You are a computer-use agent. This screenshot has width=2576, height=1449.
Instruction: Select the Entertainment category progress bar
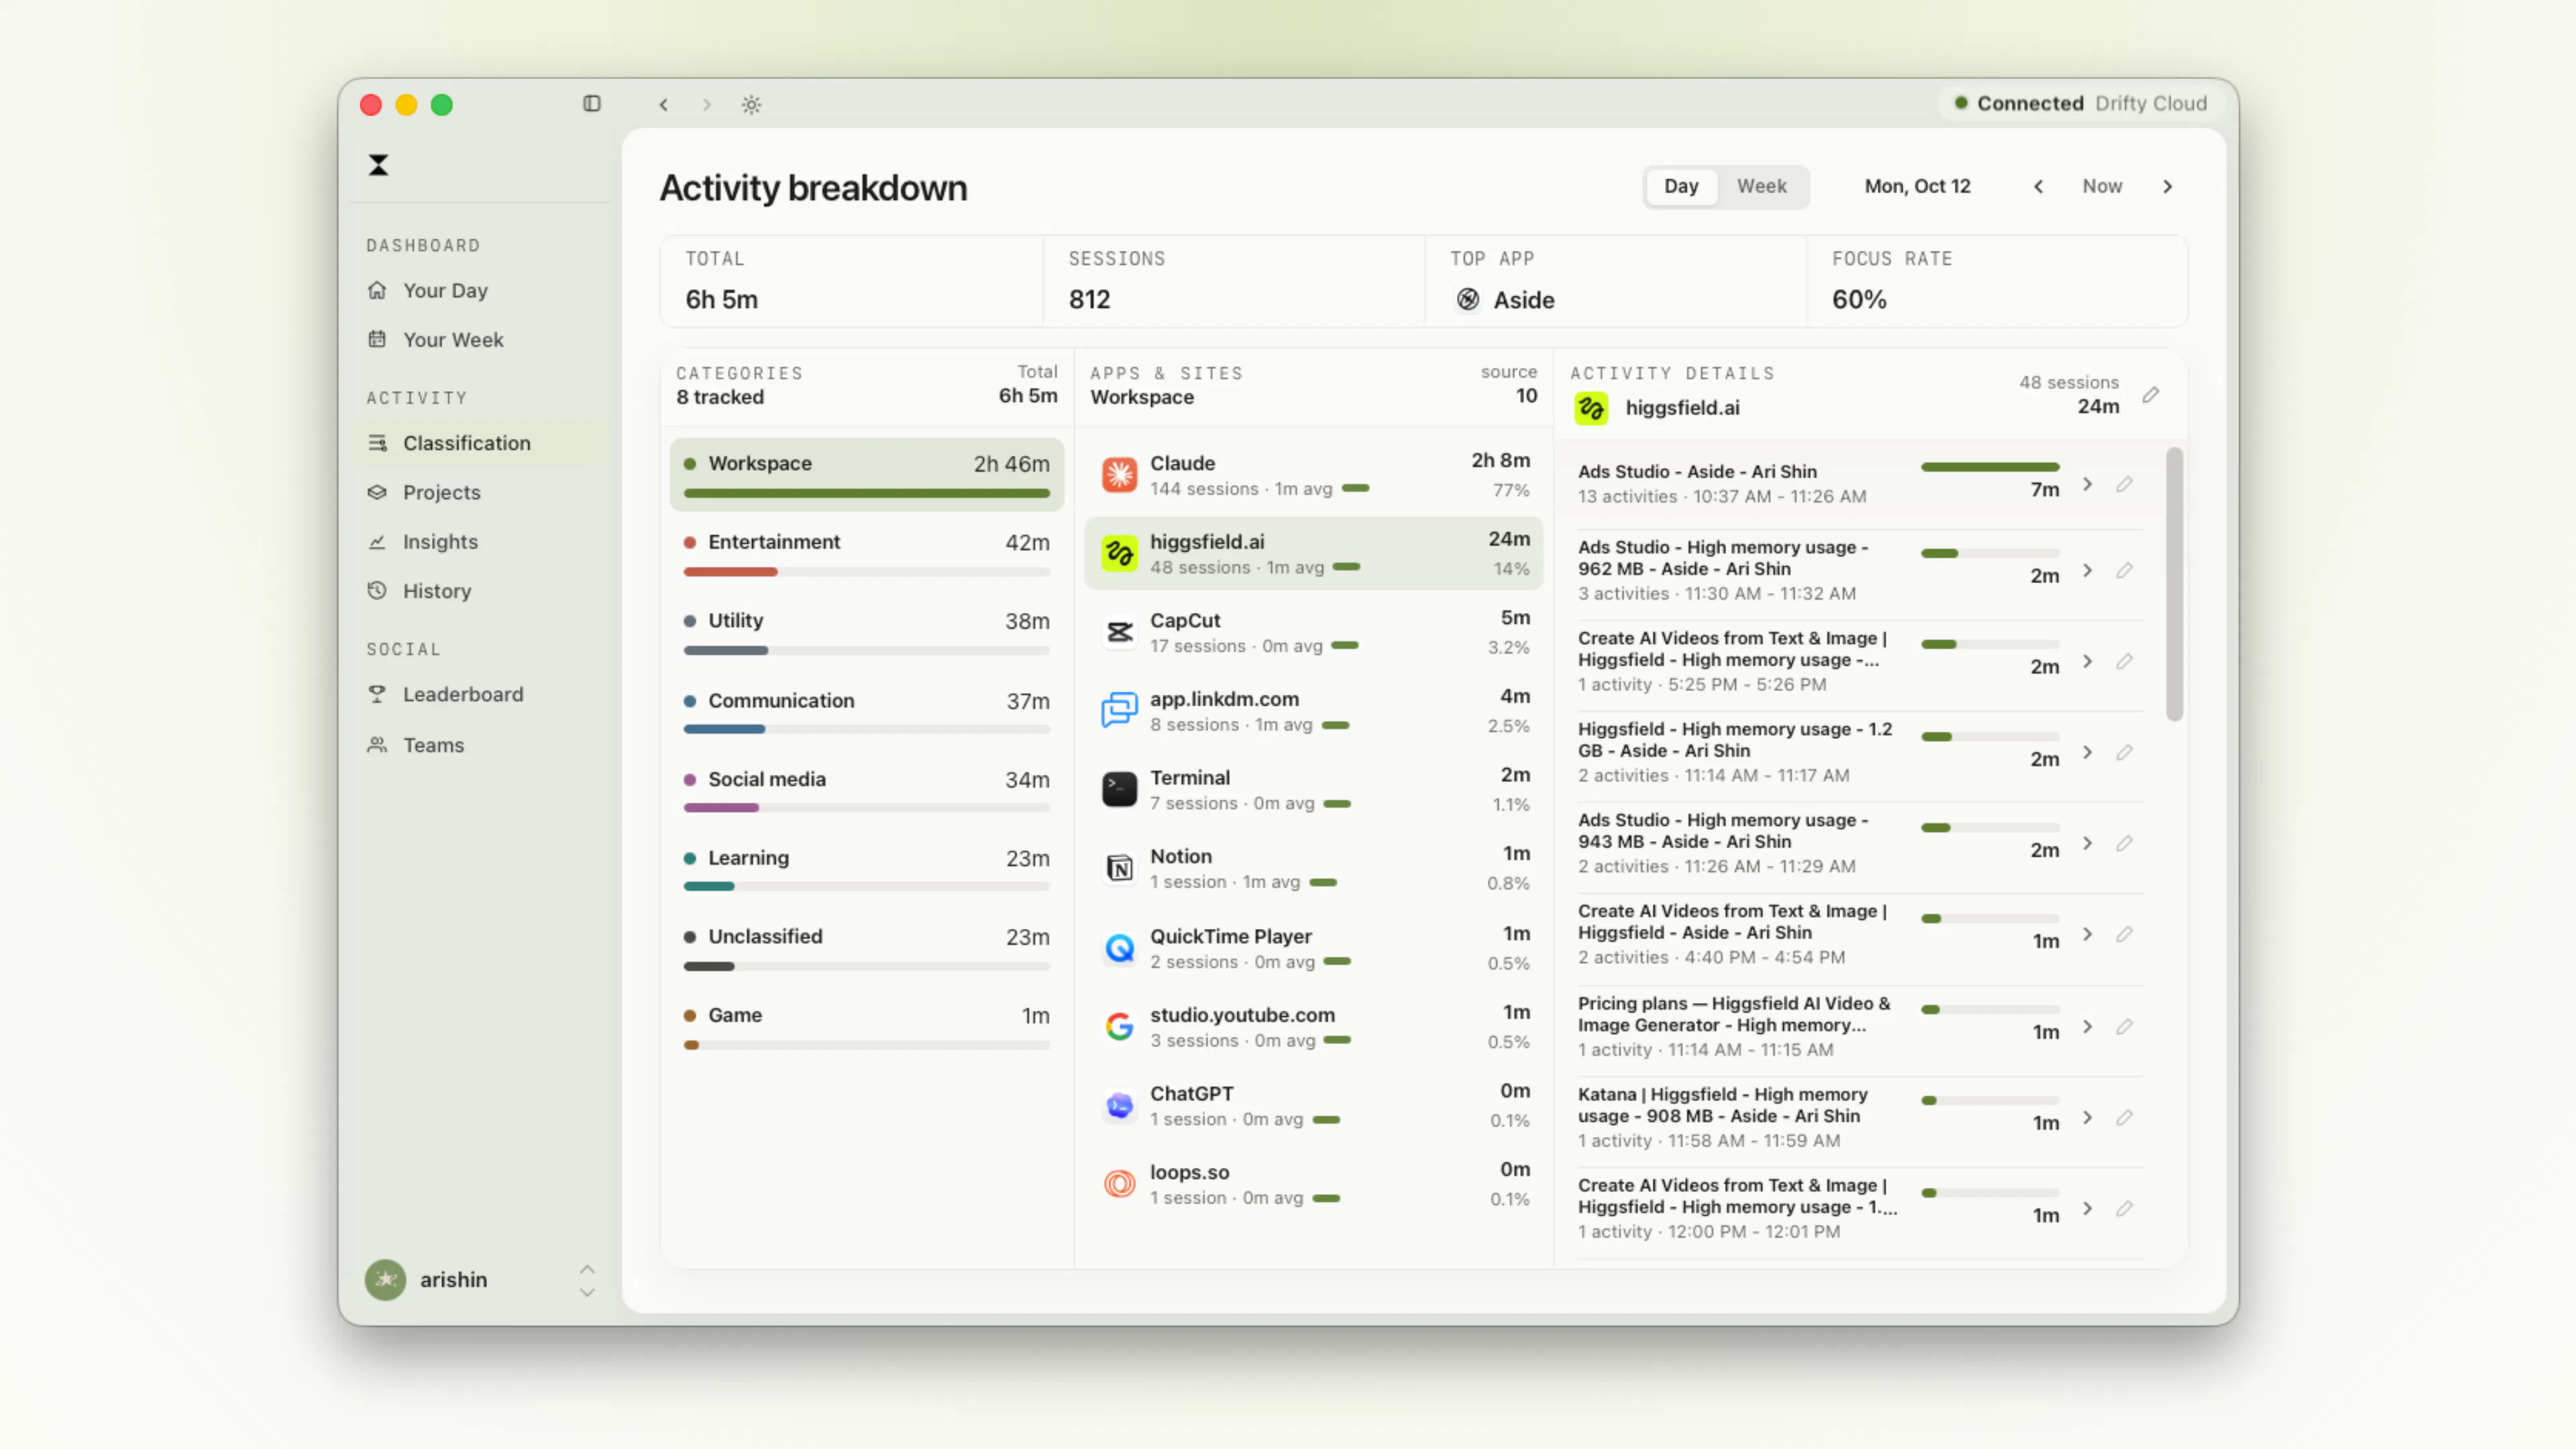pos(866,572)
